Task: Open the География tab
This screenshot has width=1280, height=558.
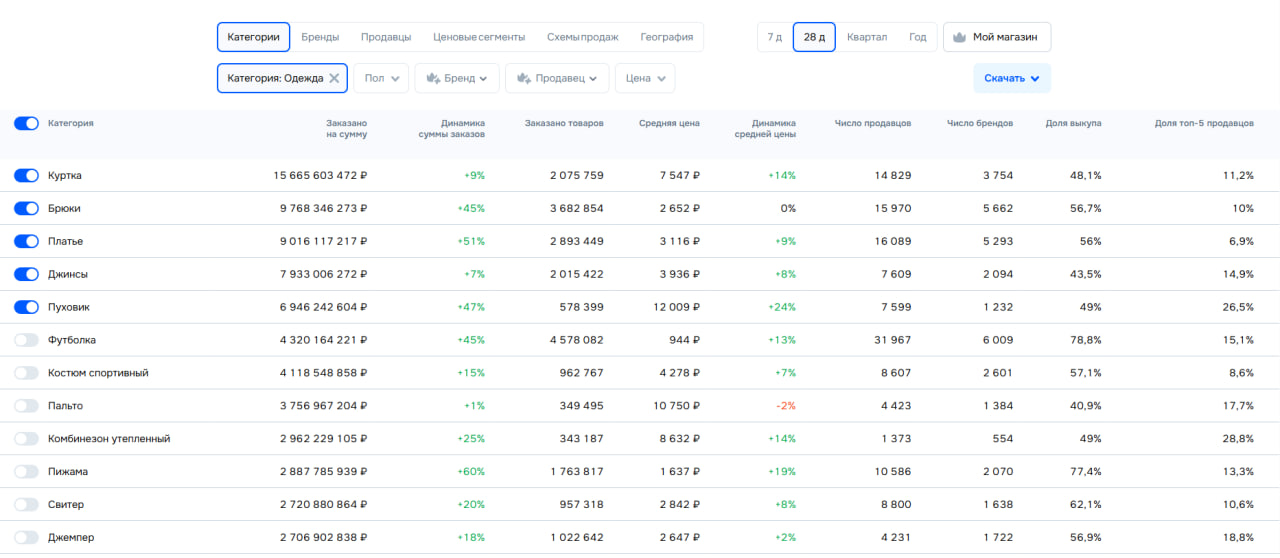Action: 666,37
